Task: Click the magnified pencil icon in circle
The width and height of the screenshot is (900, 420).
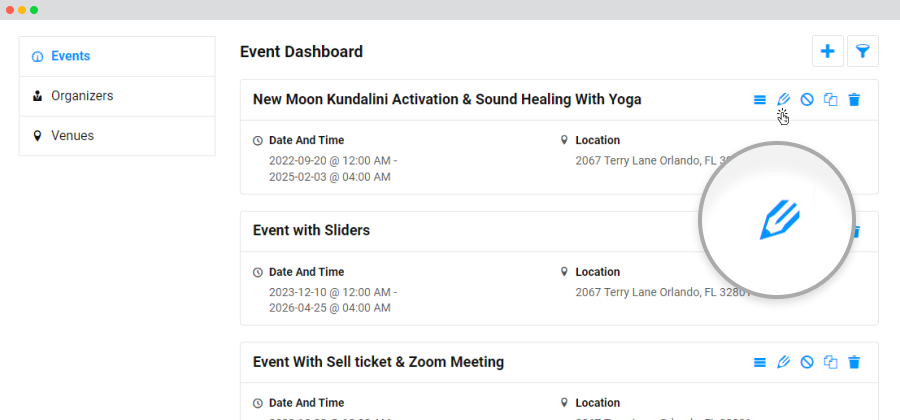Action: pos(779,220)
